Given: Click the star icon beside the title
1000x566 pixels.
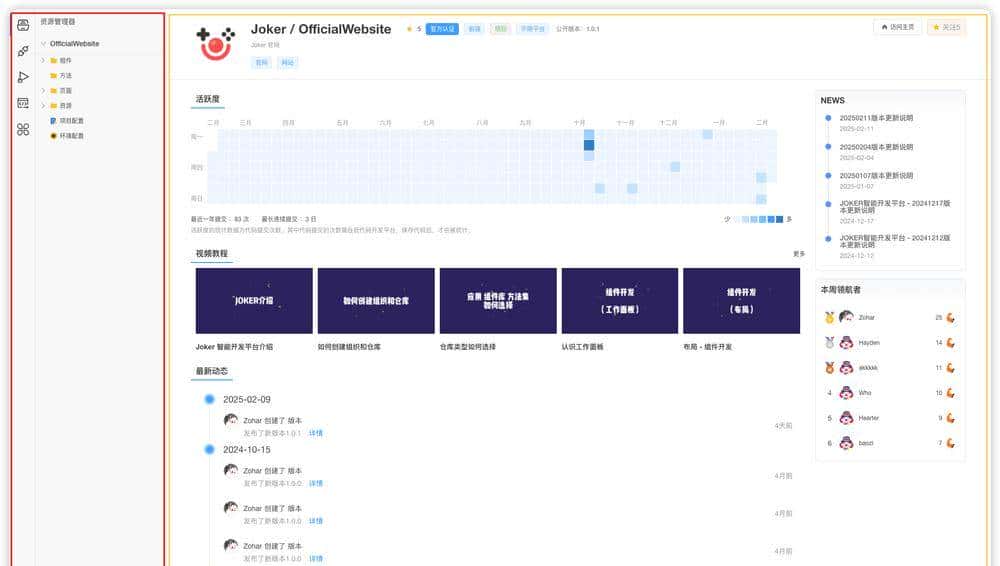Looking at the screenshot, I should 409,29.
